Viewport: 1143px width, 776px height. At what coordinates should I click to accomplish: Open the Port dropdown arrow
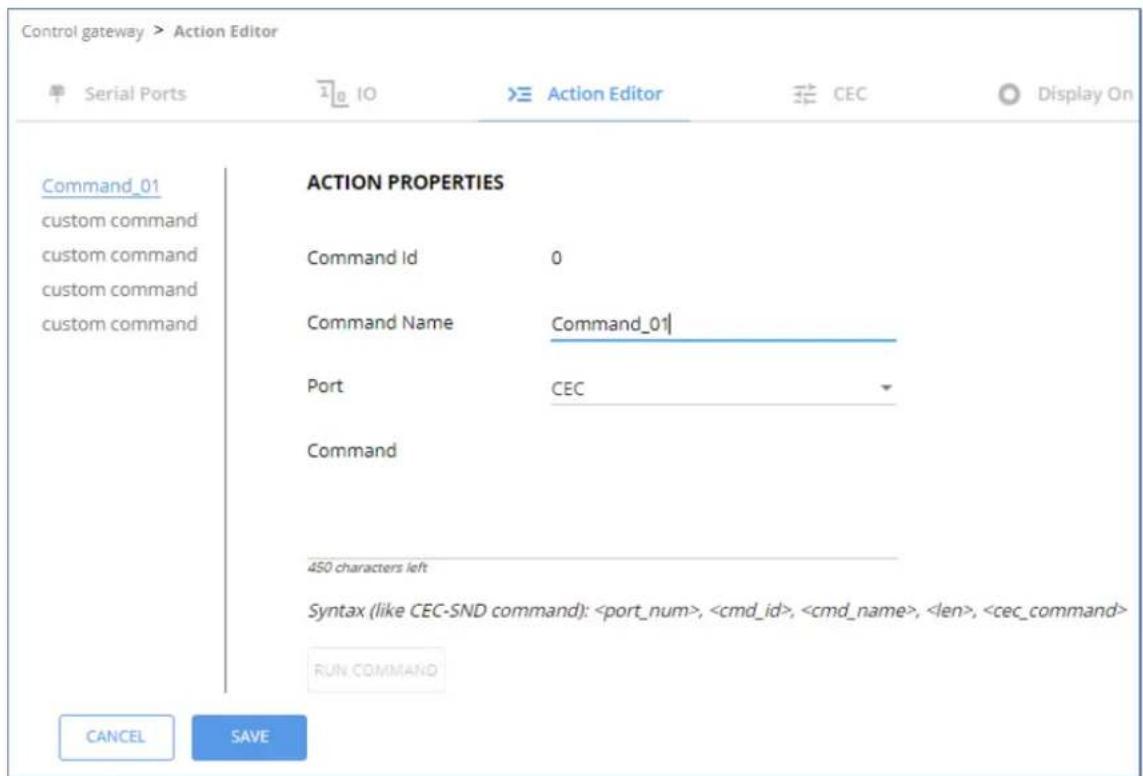tap(886, 388)
